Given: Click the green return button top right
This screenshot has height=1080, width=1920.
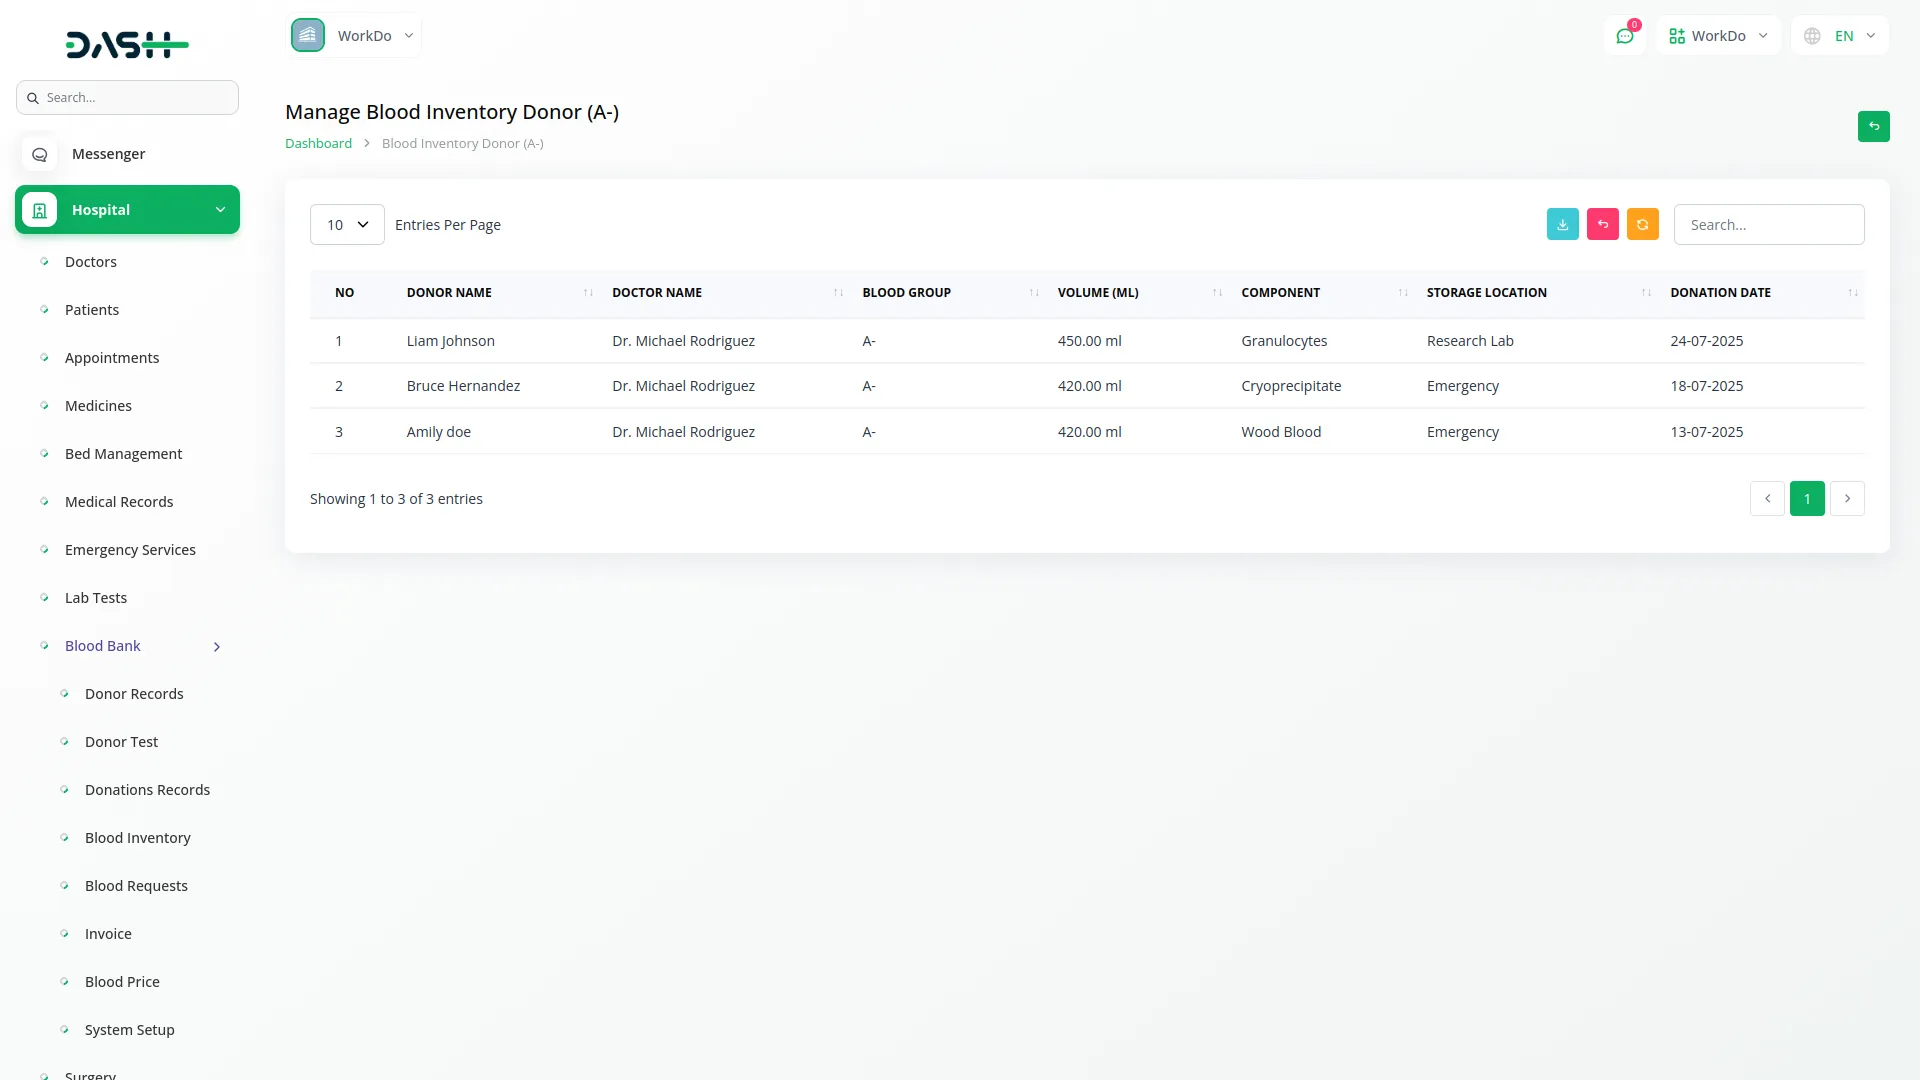Looking at the screenshot, I should [1873, 126].
